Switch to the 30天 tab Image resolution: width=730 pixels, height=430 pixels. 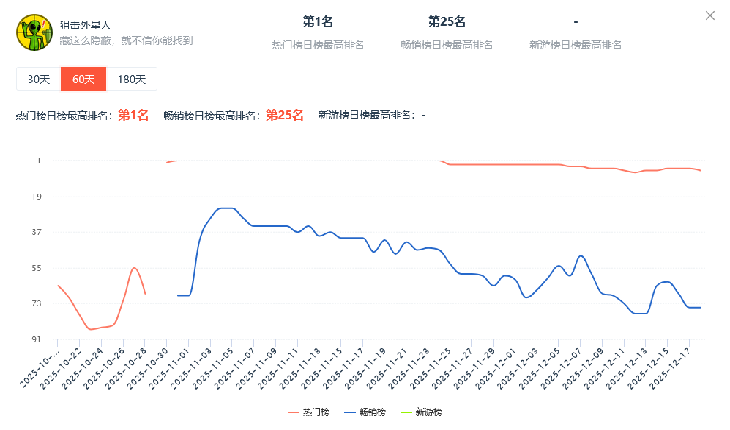pyautogui.click(x=39, y=79)
